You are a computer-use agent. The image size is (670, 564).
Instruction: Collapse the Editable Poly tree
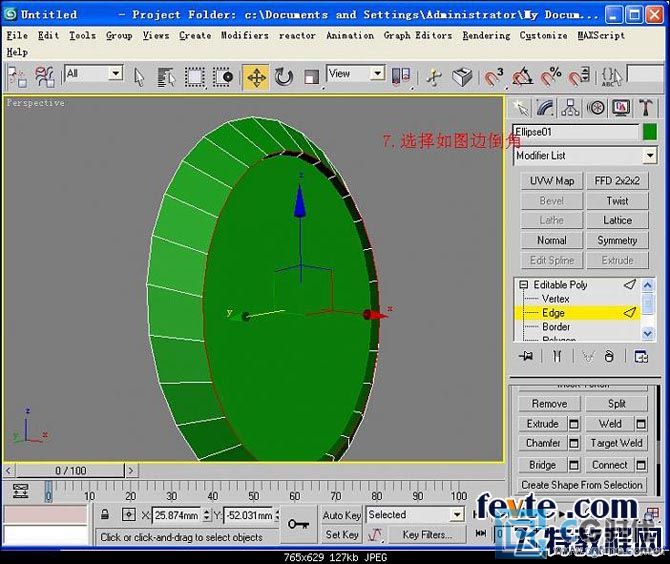(523, 285)
